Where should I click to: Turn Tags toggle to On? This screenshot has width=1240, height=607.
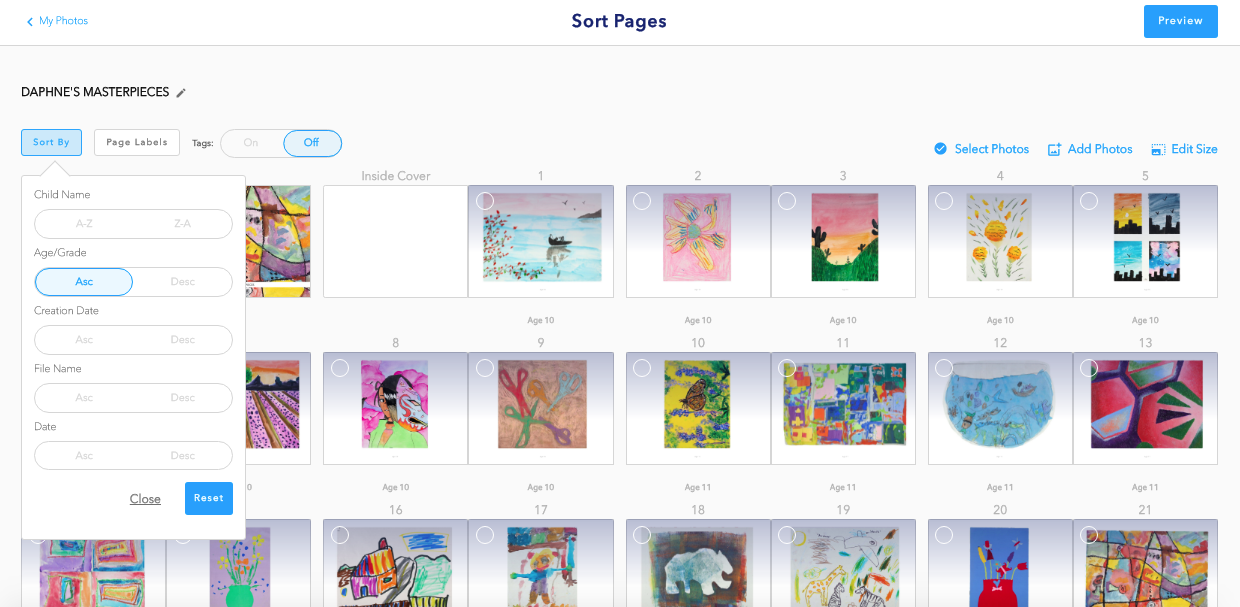pyautogui.click(x=251, y=143)
